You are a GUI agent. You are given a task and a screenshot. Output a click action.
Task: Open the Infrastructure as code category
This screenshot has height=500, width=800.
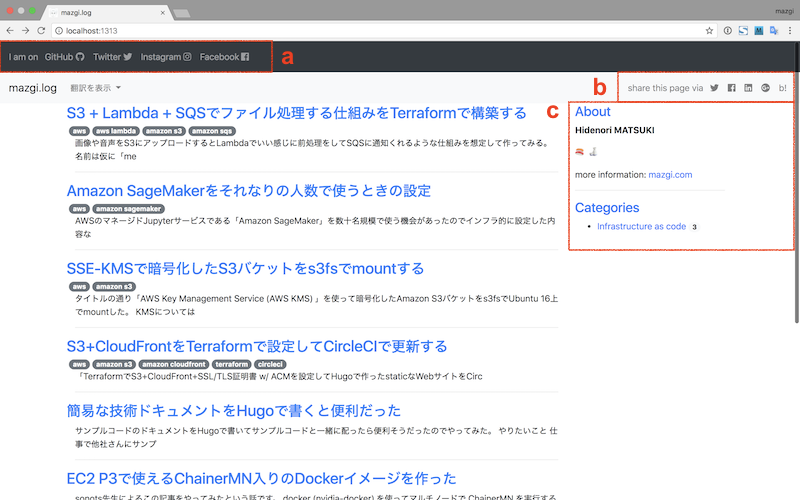pos(641,227)
